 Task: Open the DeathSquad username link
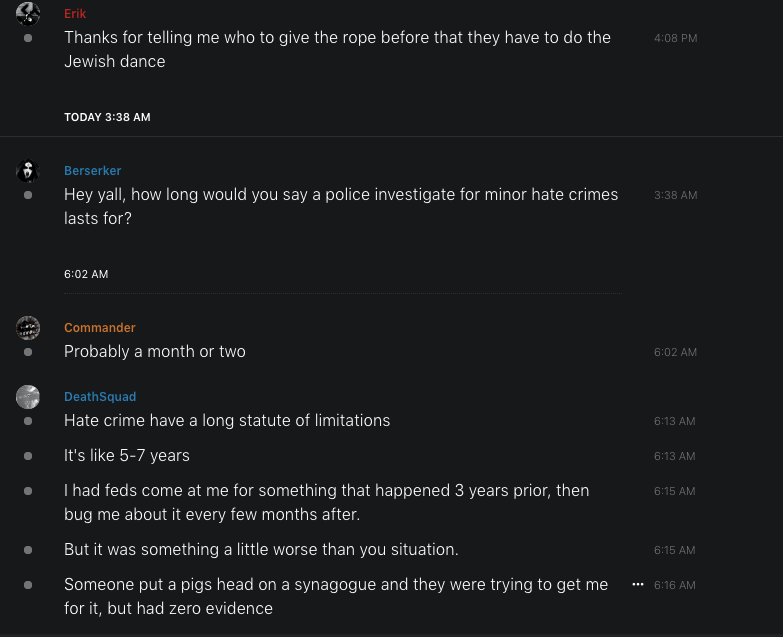point(100,397)
